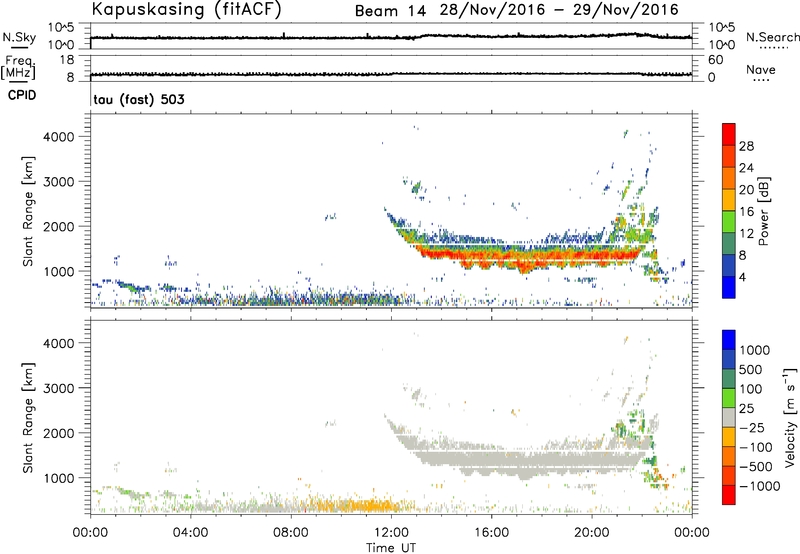Viewport: 800px width, 554px height.
Task: Click the Power [dB] colorbar label
Action: [x=764, y=211]
